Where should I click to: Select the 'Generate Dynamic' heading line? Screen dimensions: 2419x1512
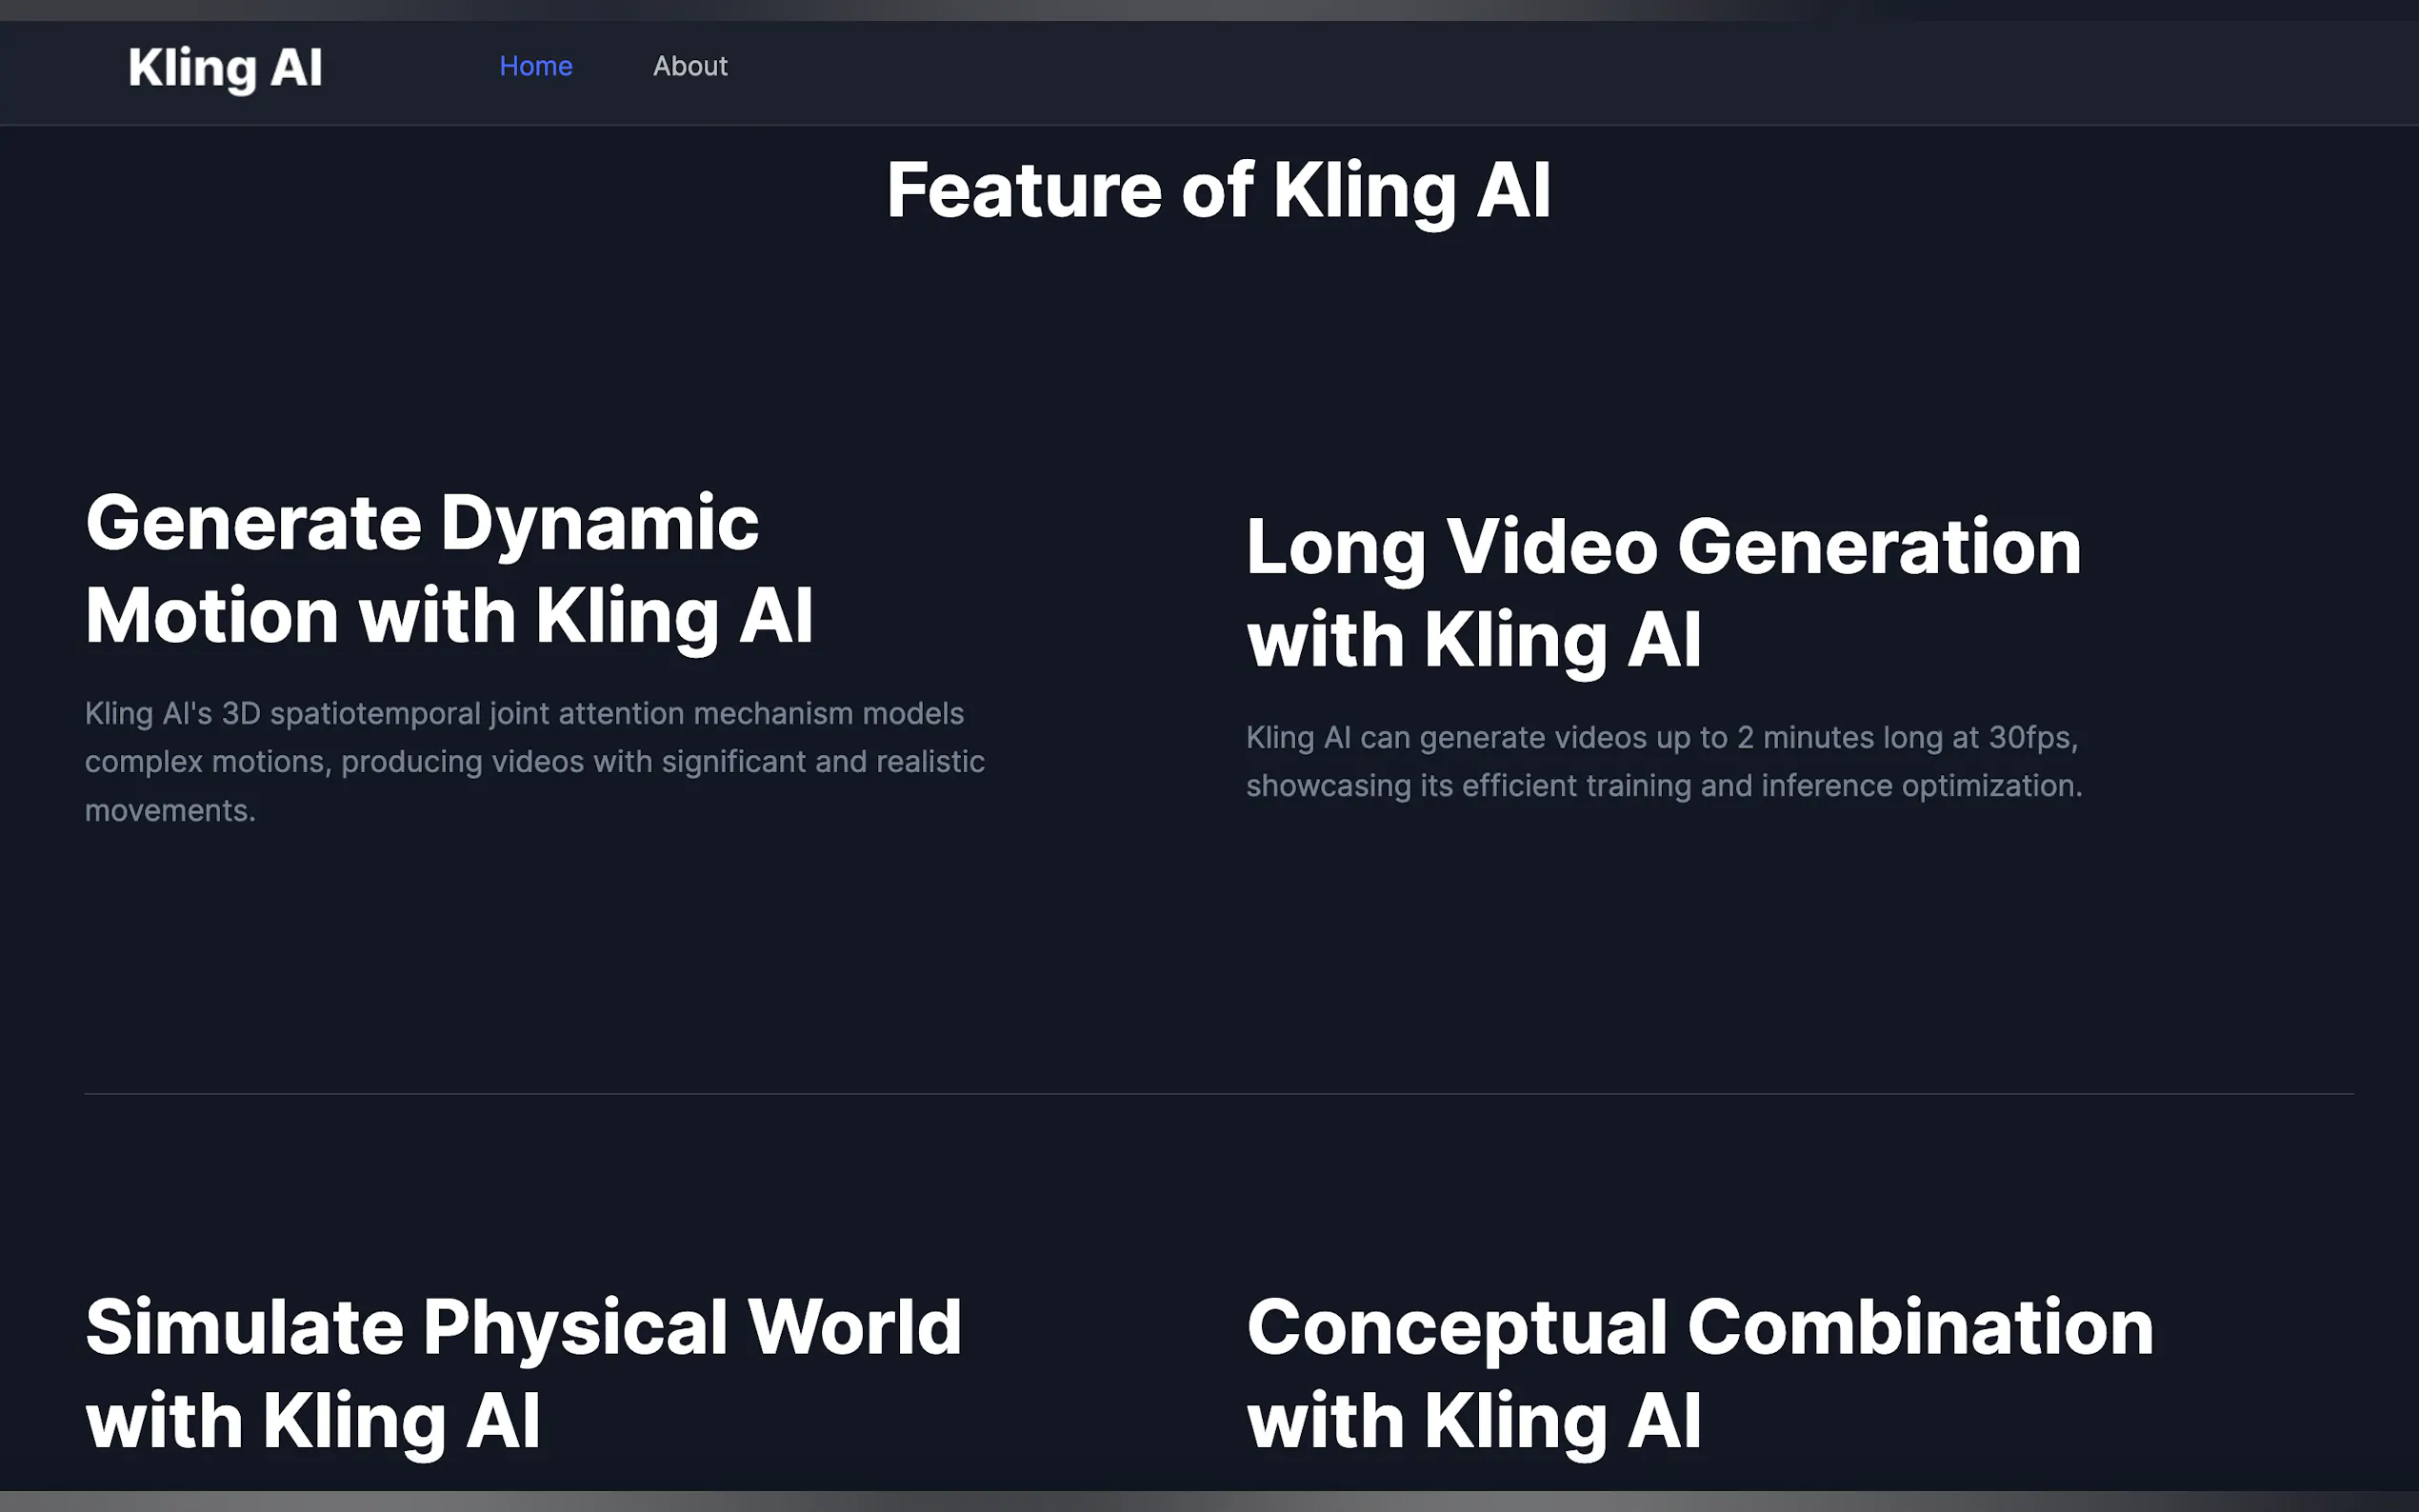point(422,523)
